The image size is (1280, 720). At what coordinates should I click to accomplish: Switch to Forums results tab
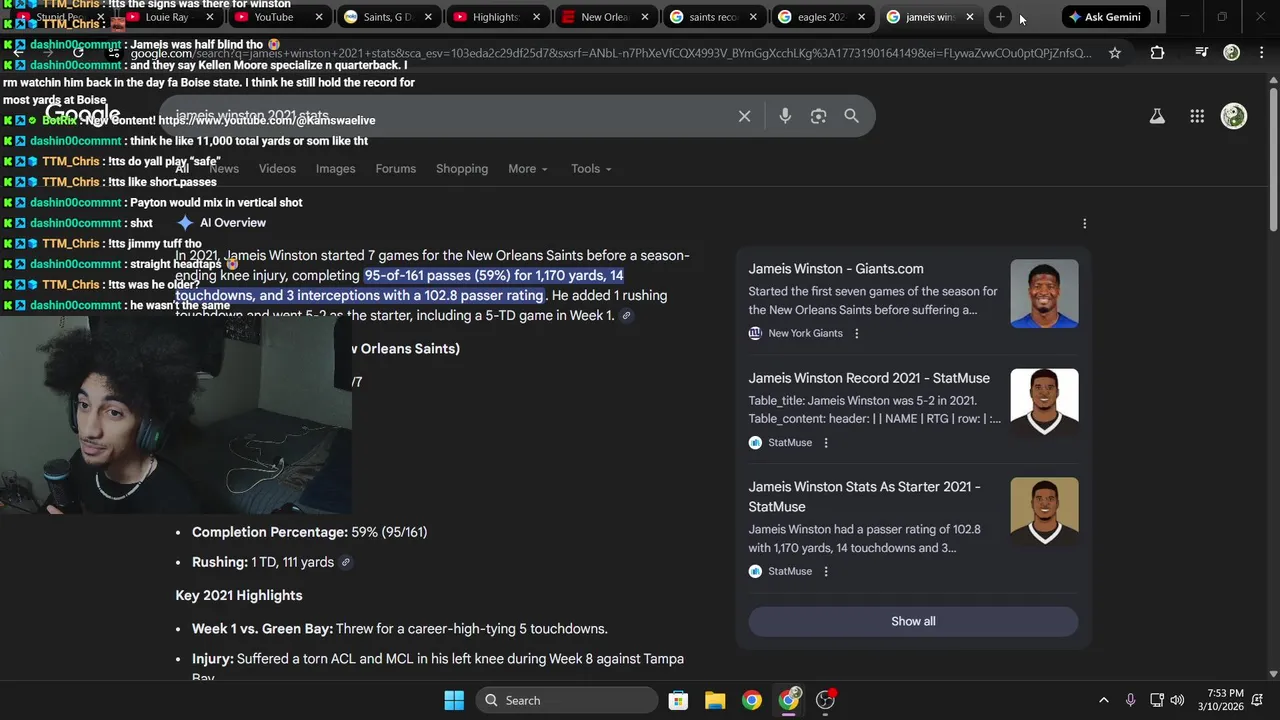(395, 169)
